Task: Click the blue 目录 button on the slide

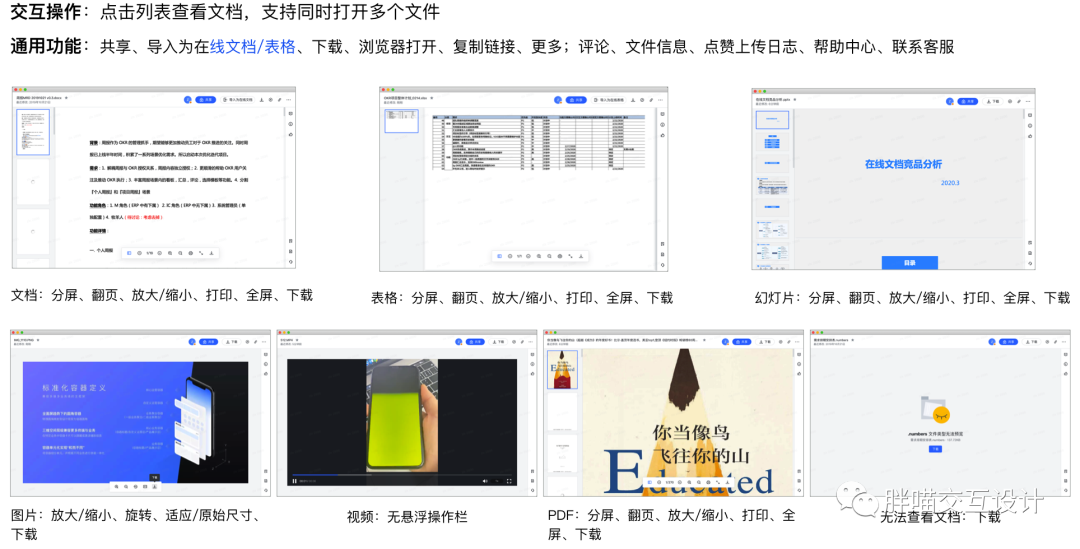Action: coord(909,262)
